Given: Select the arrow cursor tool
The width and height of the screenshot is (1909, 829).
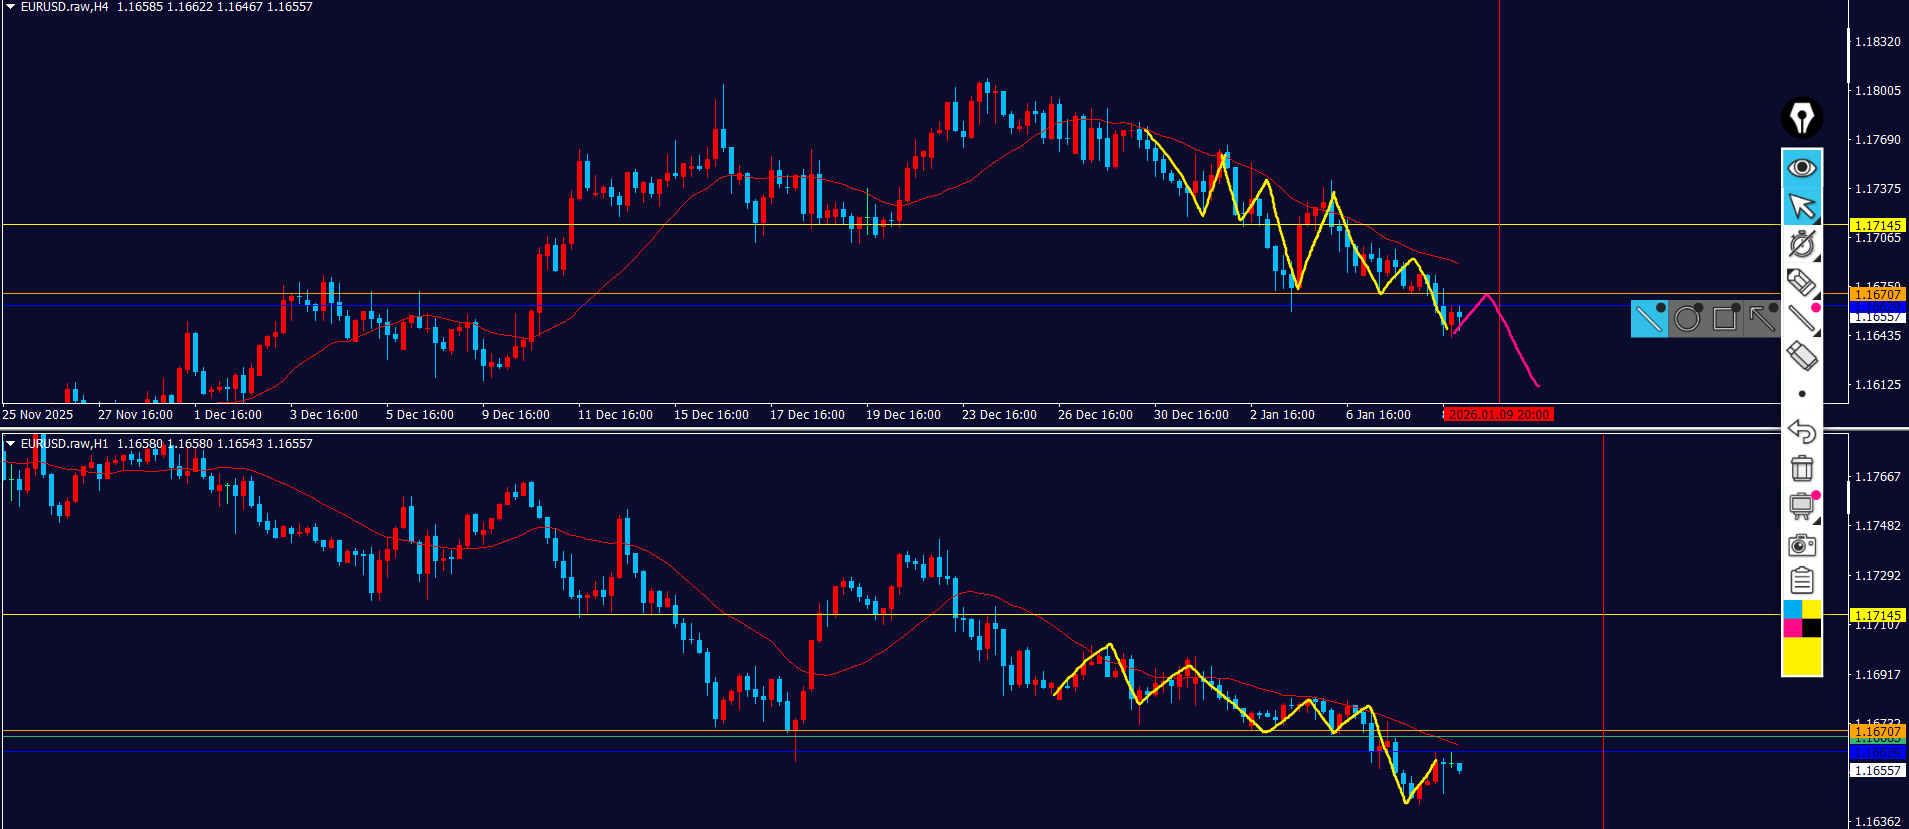Looking at the screenshot, I should click(x=1801, y=206).
